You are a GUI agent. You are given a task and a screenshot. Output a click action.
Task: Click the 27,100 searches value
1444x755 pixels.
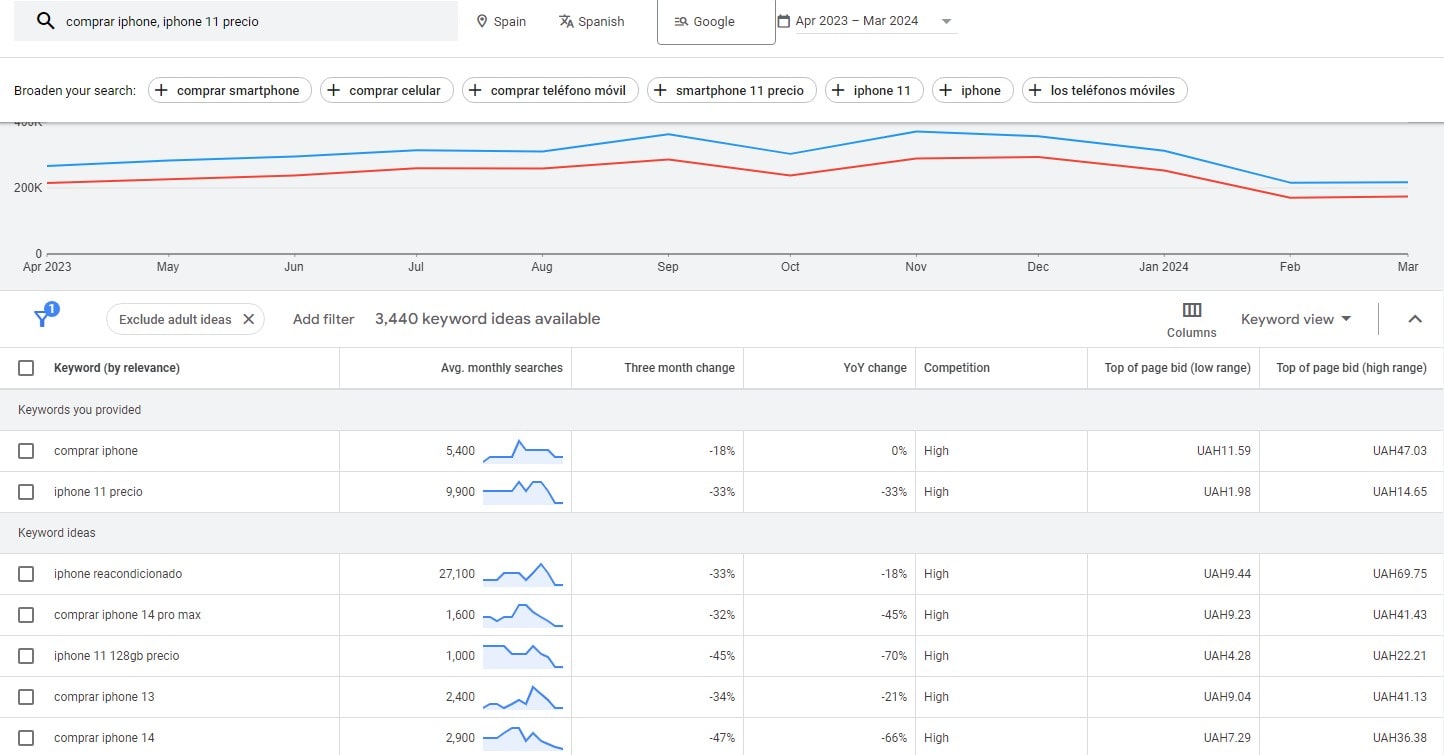coord(457,574)
